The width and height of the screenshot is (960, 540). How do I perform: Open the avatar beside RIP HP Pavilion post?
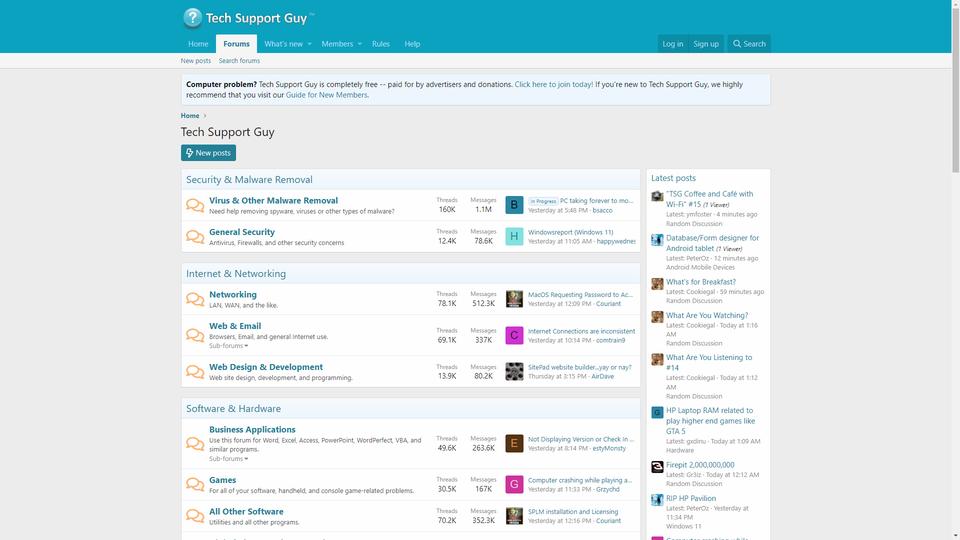[x=657, y=500]
